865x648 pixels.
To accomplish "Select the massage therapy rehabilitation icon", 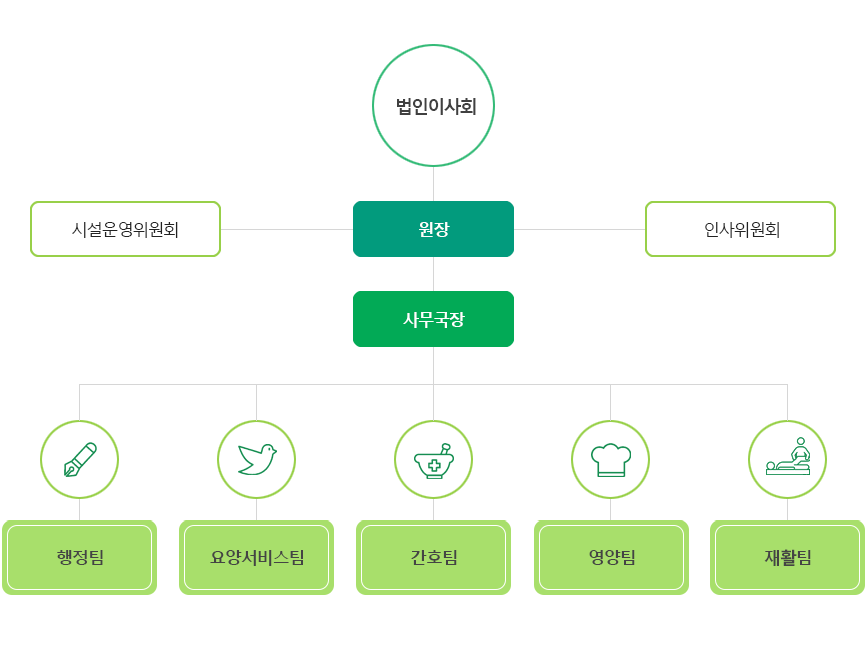I will [788, 459].
